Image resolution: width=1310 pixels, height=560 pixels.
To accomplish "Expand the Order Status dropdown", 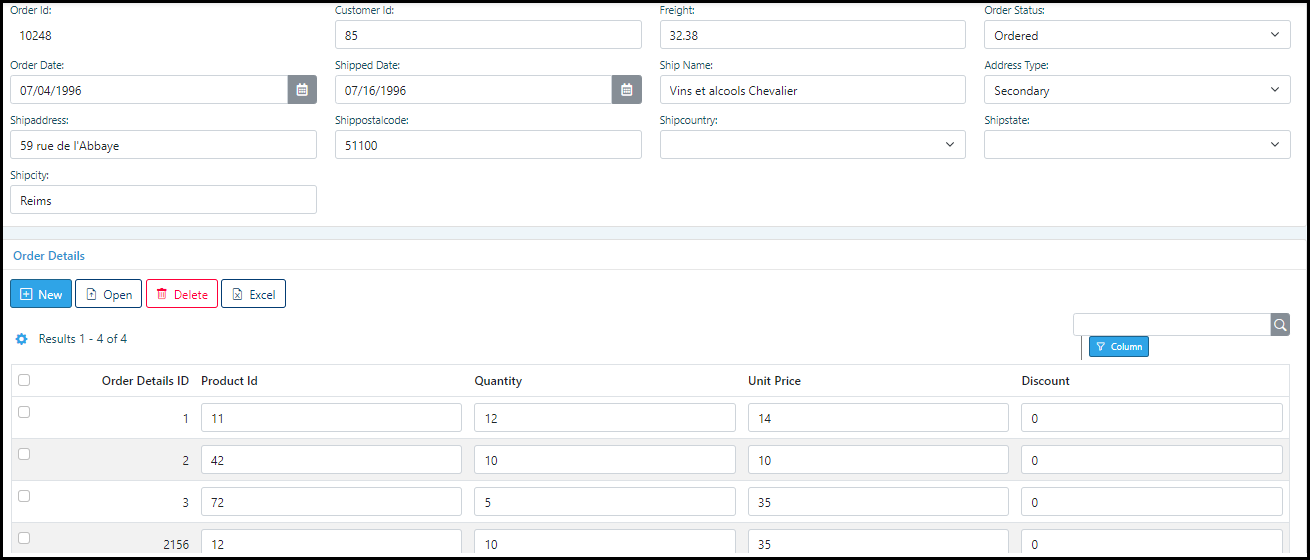I will [x=1136, y=35].
